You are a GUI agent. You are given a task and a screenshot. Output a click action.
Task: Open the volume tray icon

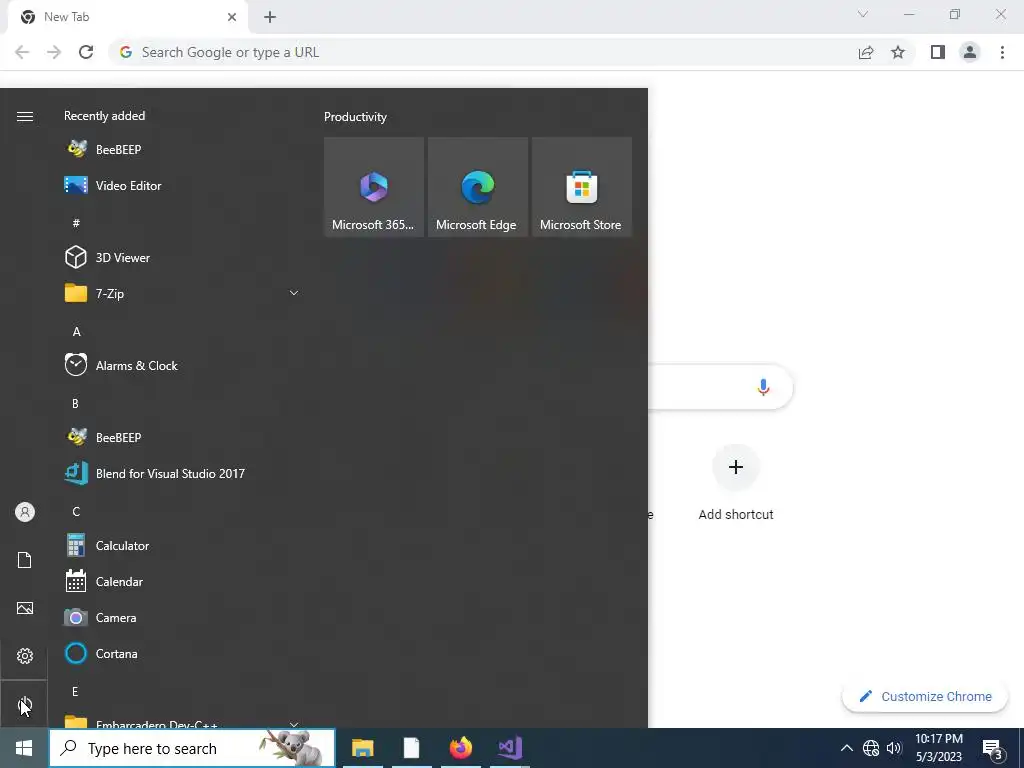894,748
